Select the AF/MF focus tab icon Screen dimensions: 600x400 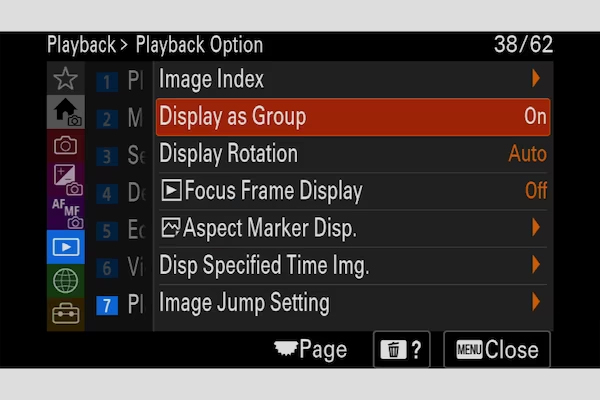pos(65,213)
